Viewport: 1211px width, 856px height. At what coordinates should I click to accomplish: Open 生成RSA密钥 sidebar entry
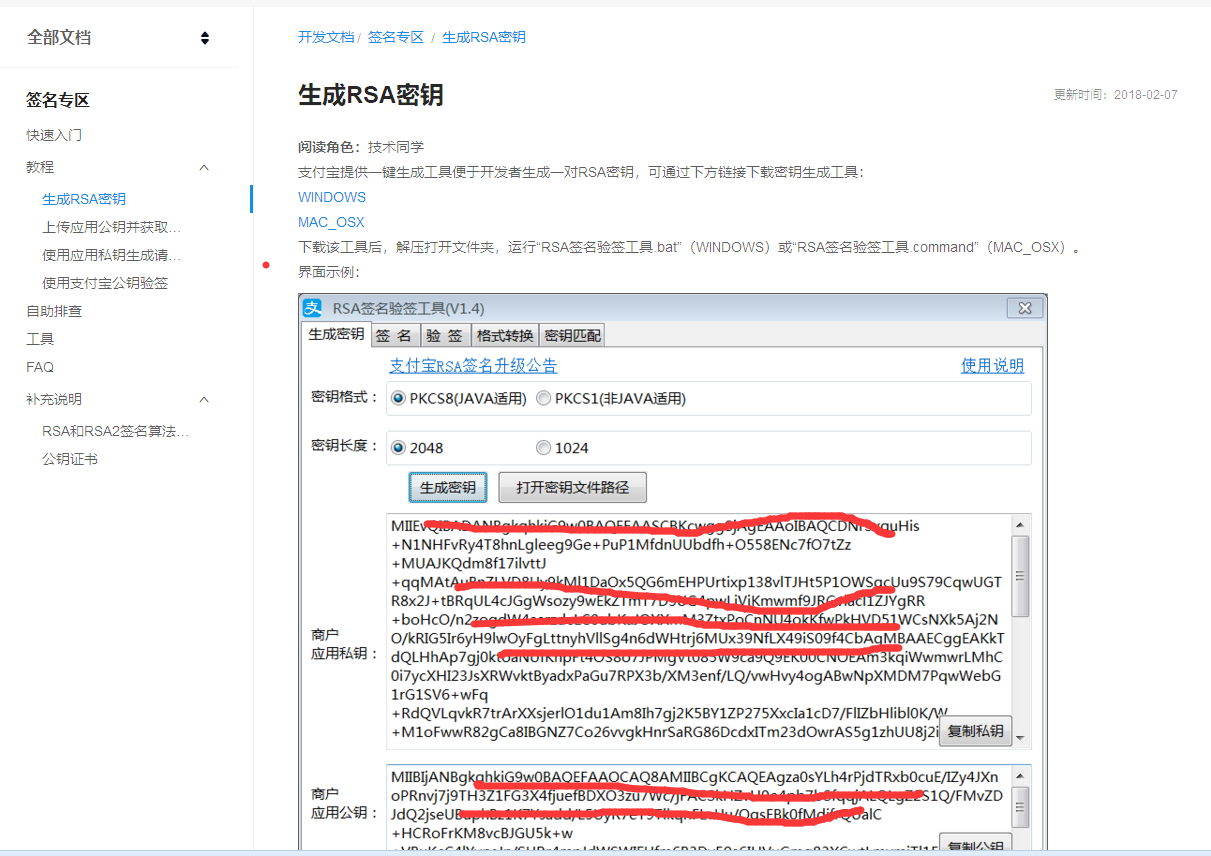coord(84,199)
